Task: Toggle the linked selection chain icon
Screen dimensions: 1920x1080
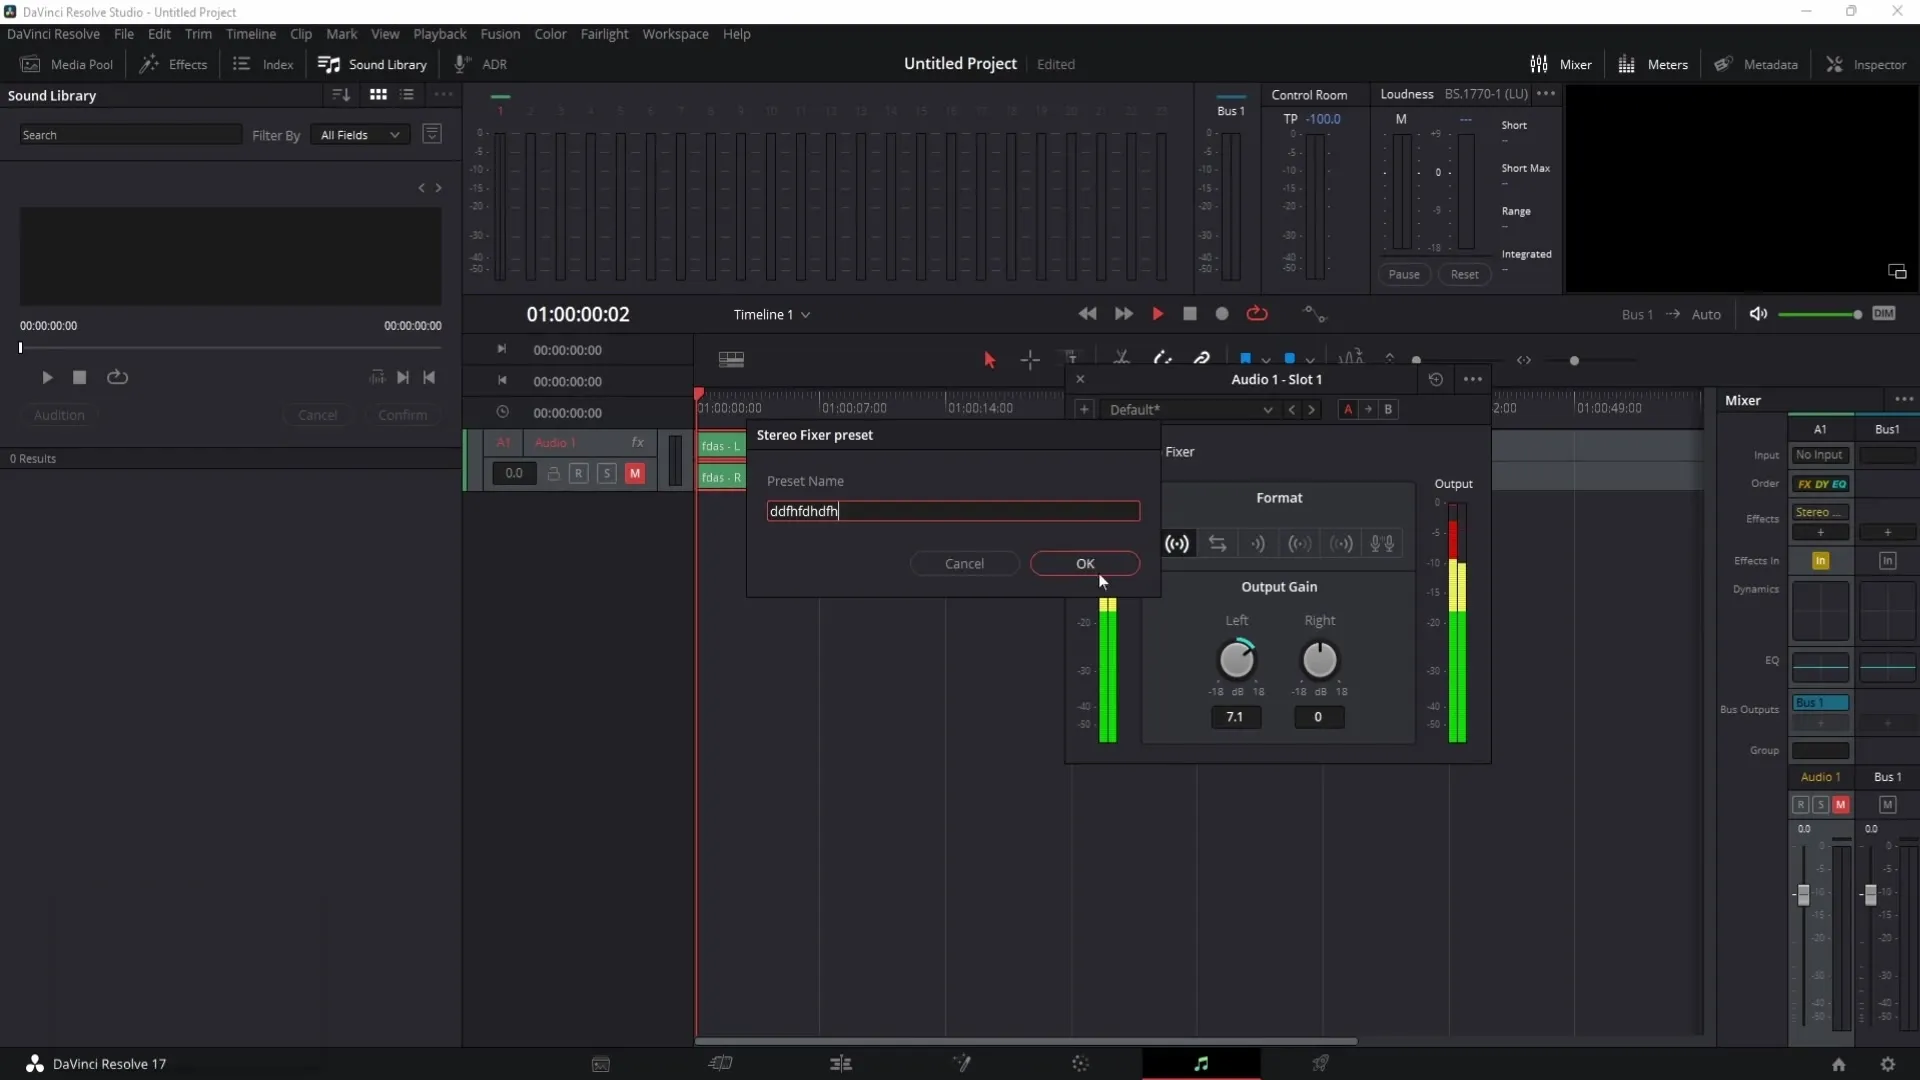Action: click(x=1202, y=359)
